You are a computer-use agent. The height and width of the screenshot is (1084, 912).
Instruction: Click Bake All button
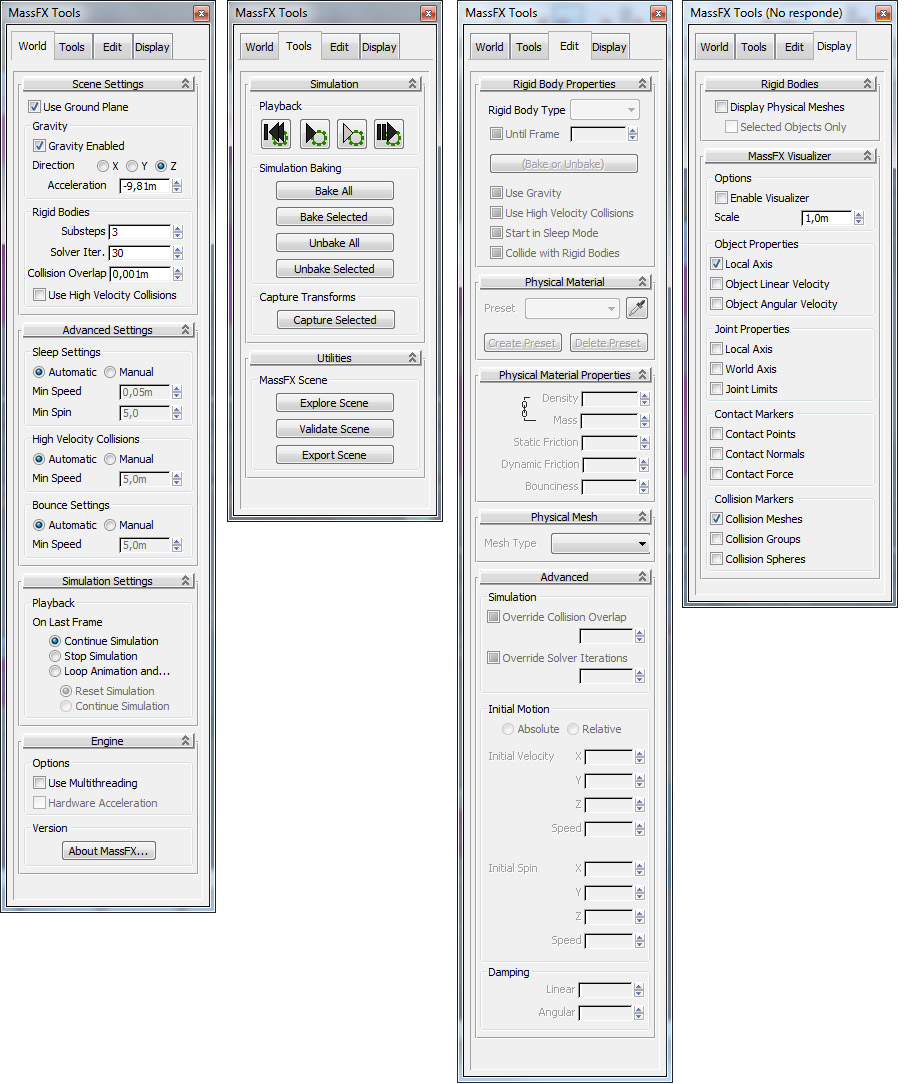(x=335, y=191)
